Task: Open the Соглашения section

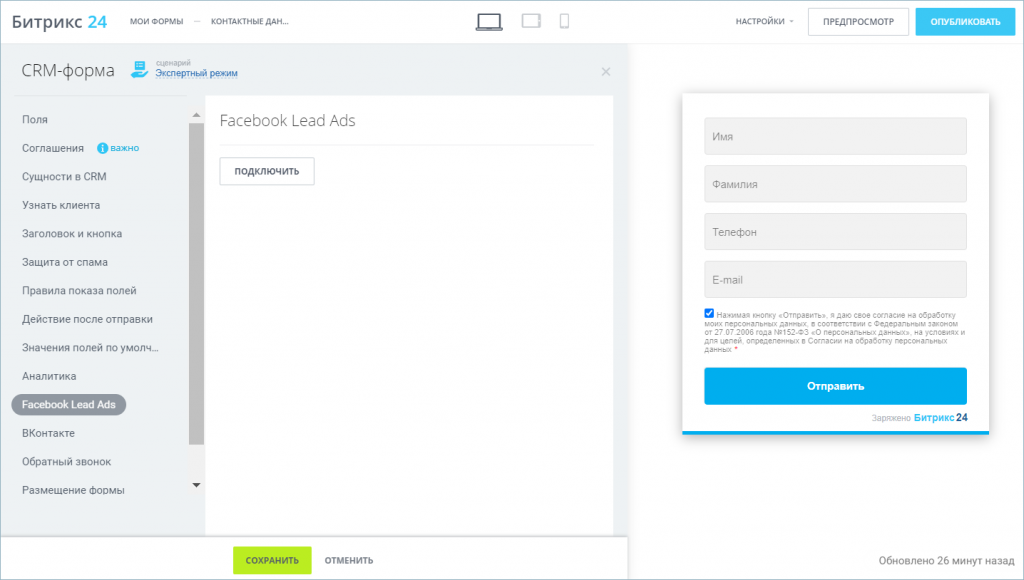Action: (53, 148)
